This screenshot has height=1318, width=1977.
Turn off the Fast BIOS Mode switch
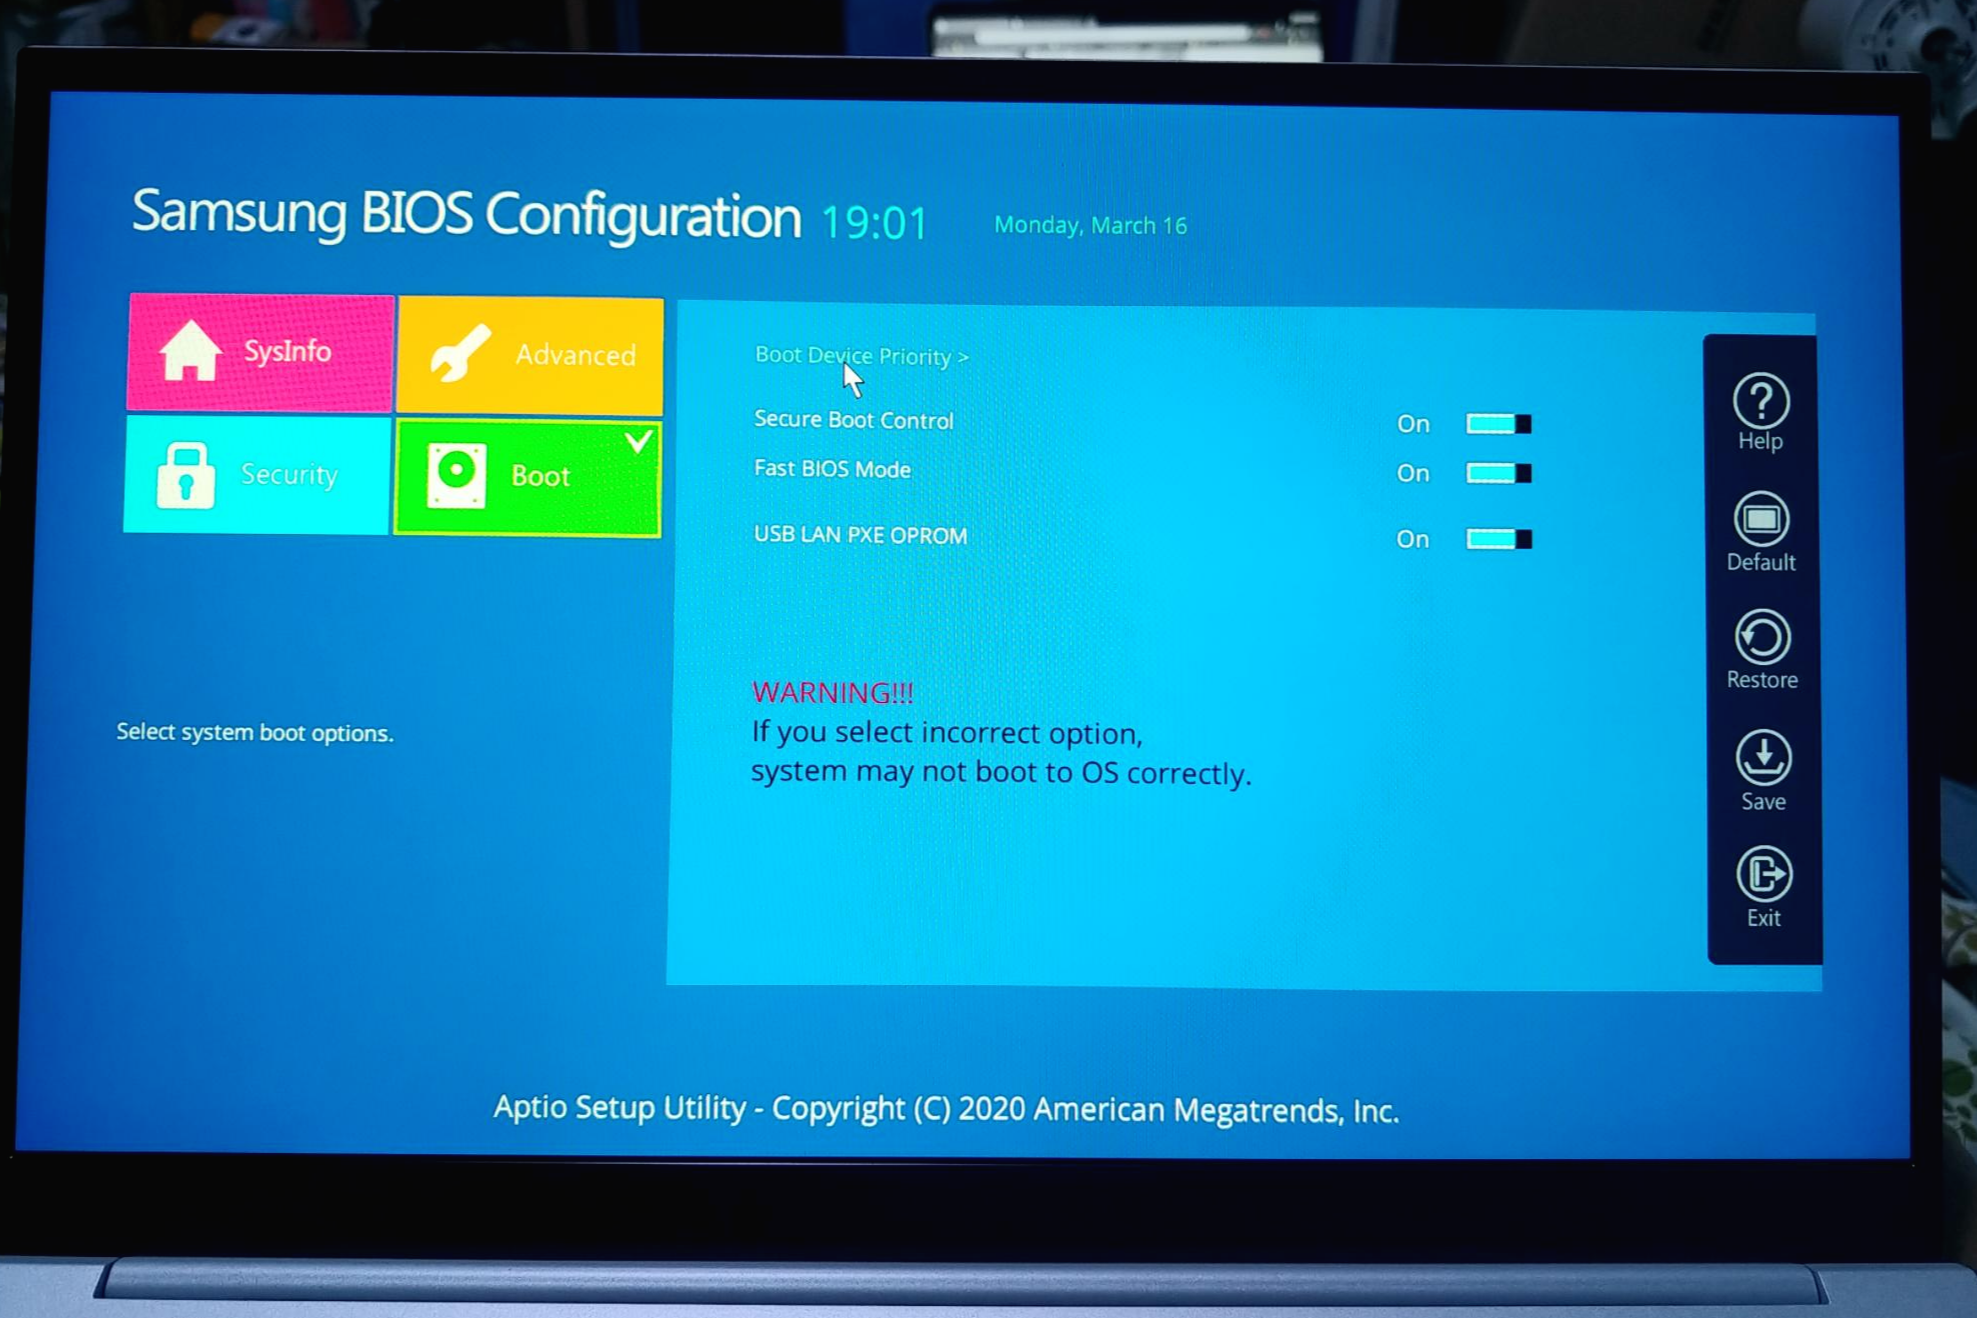coord(1497,473)
